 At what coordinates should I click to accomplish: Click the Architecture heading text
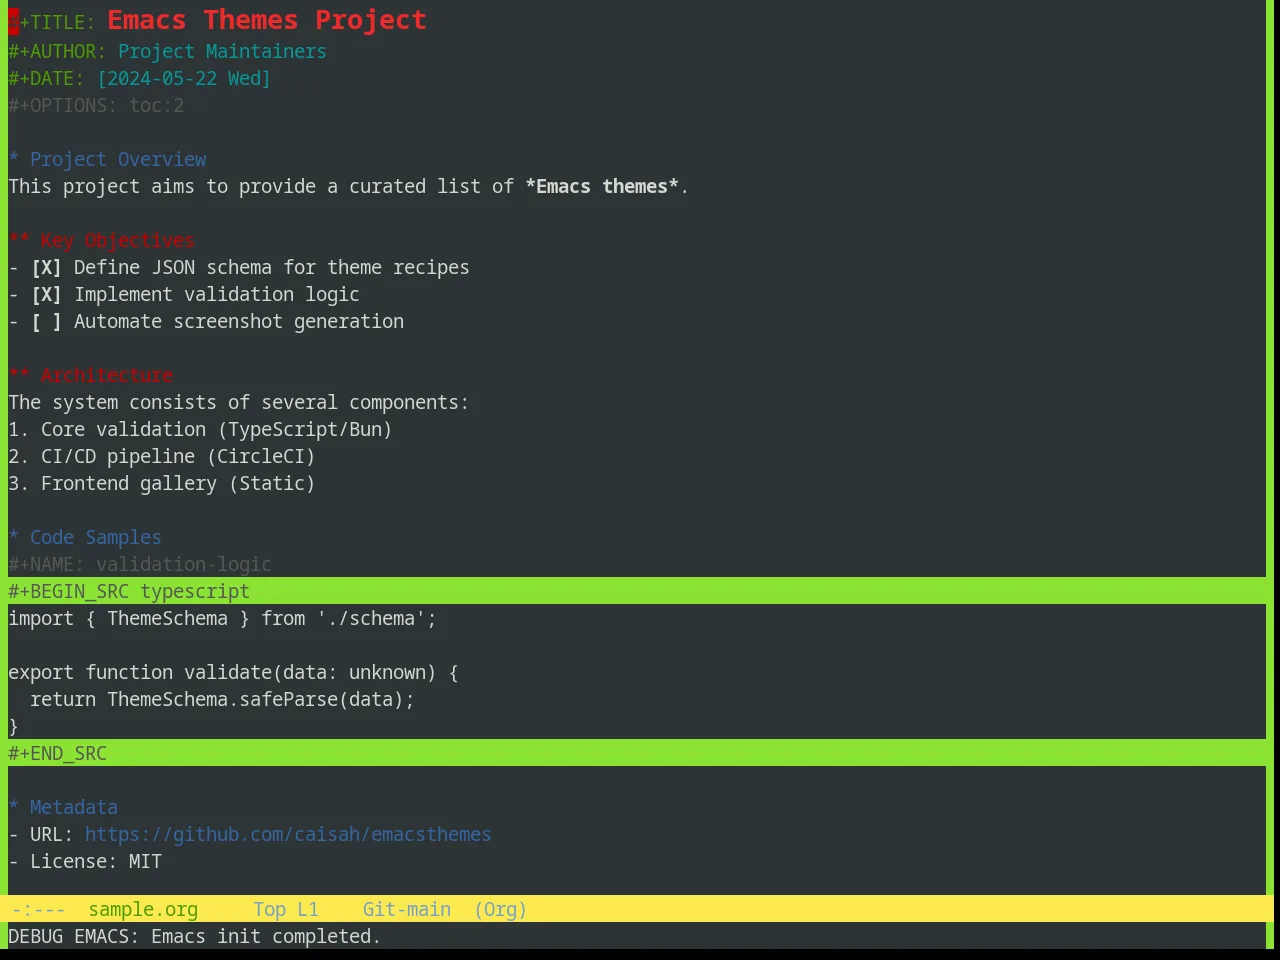pos(107,376)
